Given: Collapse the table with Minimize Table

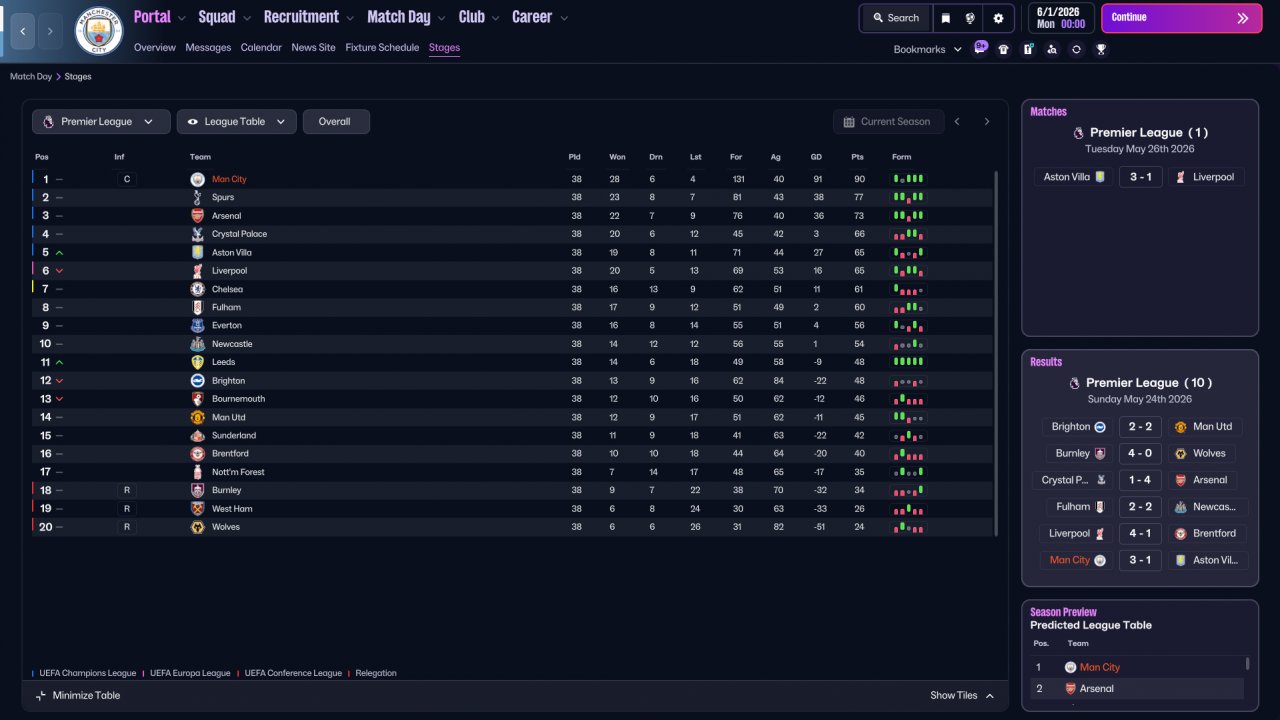Looking at the screenshot, I should (x=77, y=696).
